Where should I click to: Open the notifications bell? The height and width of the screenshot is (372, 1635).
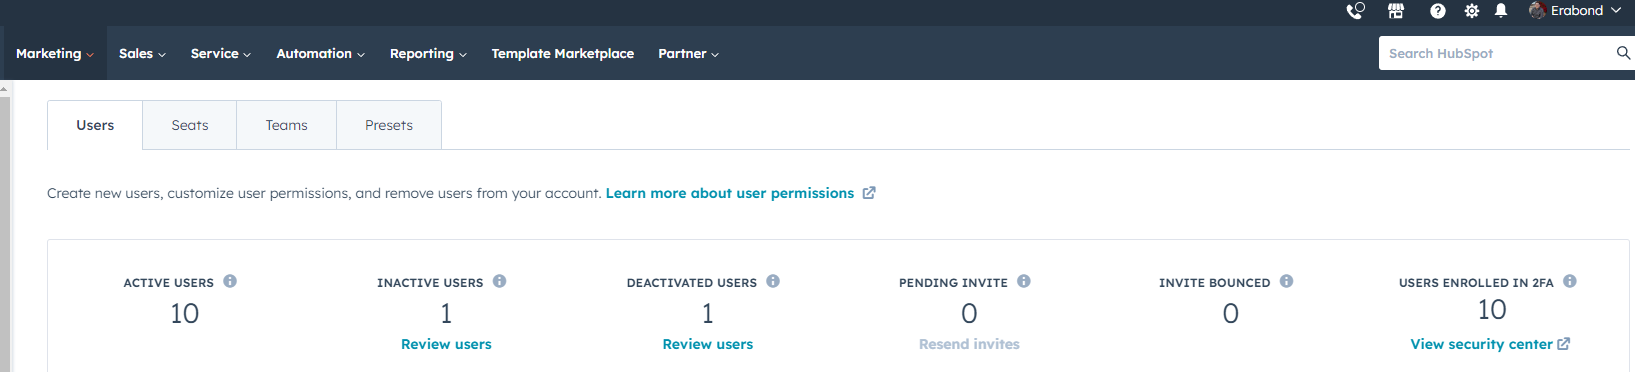[x=1501, y=11]
